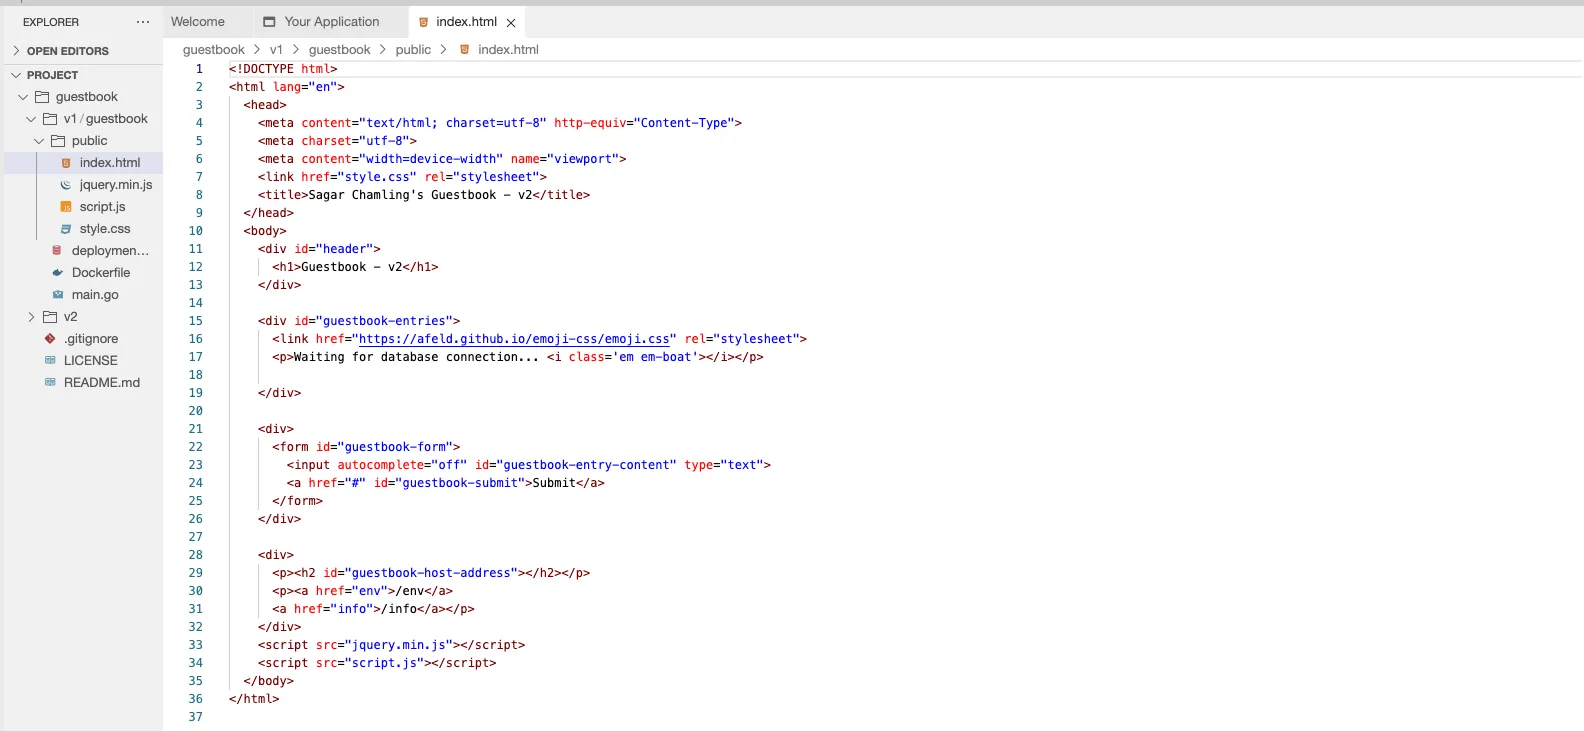Click the Dockerfile whale icon

58,273
